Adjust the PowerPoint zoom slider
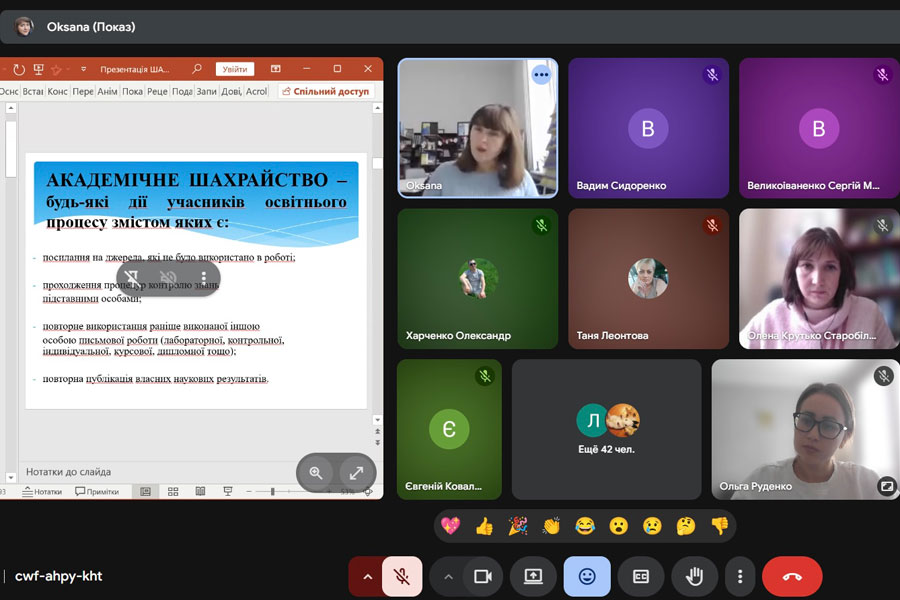This screenshot has width=900, height=600. (x=273, y=492)
